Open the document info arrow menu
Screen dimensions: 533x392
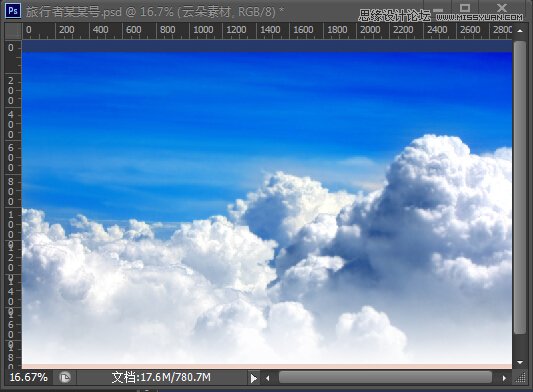pos(254,378)
